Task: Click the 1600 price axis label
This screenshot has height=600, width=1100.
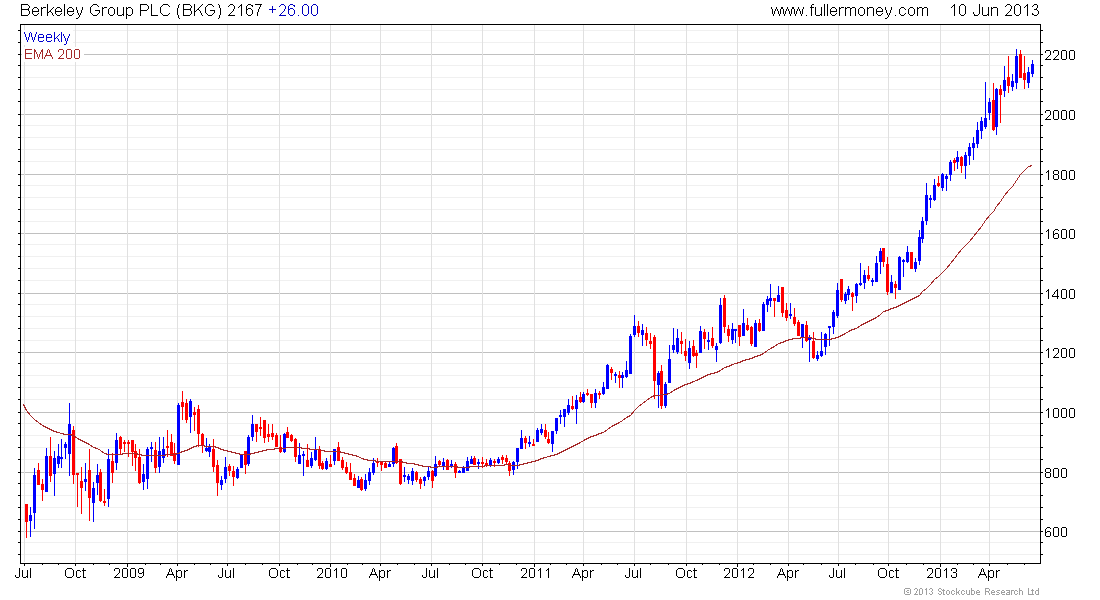Action: click(1060, 234)
